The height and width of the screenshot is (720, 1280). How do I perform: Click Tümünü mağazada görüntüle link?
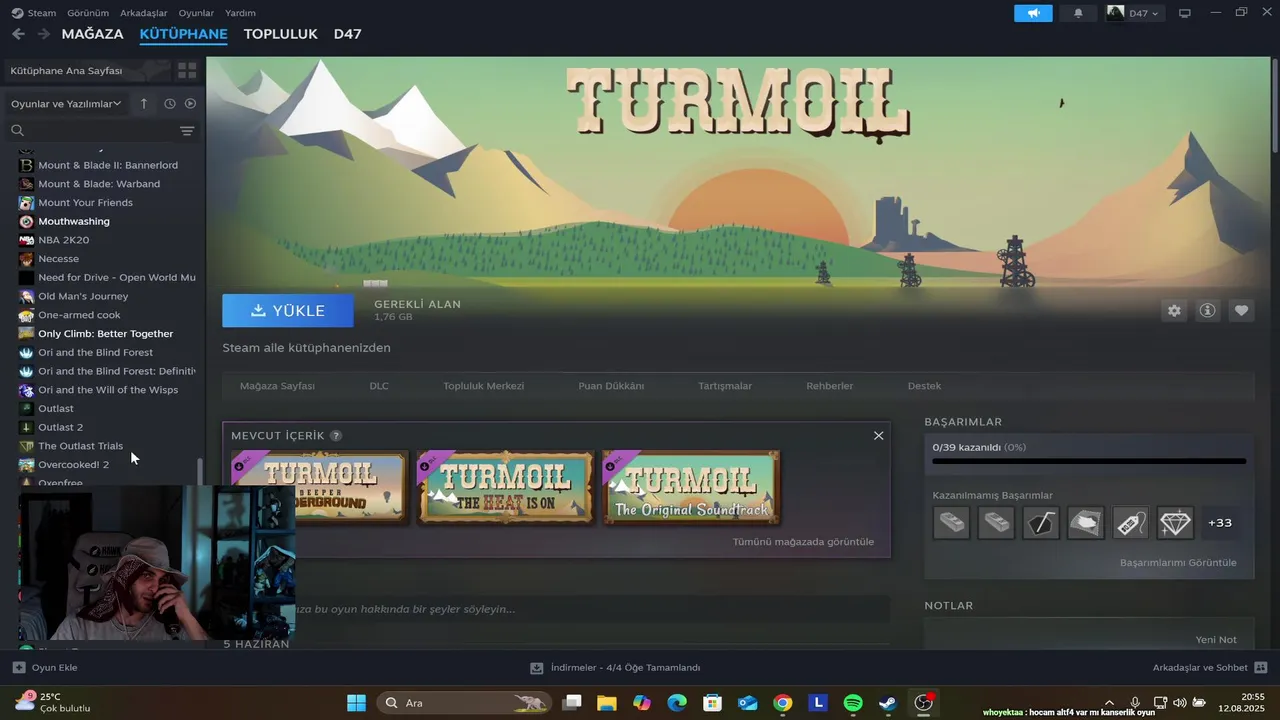coord(803,542)
